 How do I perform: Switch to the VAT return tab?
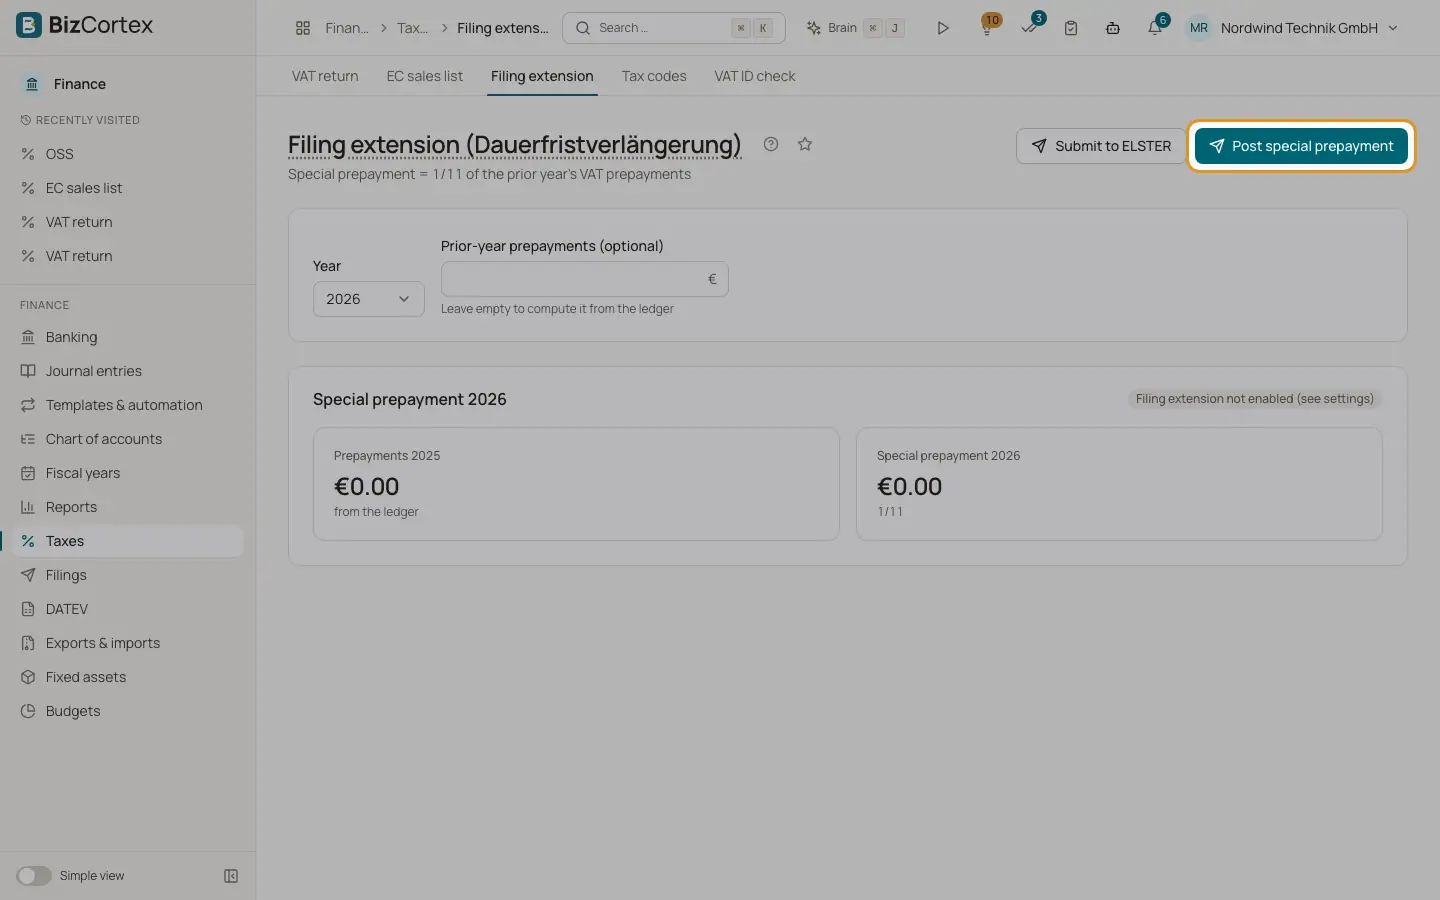(325, 76)
